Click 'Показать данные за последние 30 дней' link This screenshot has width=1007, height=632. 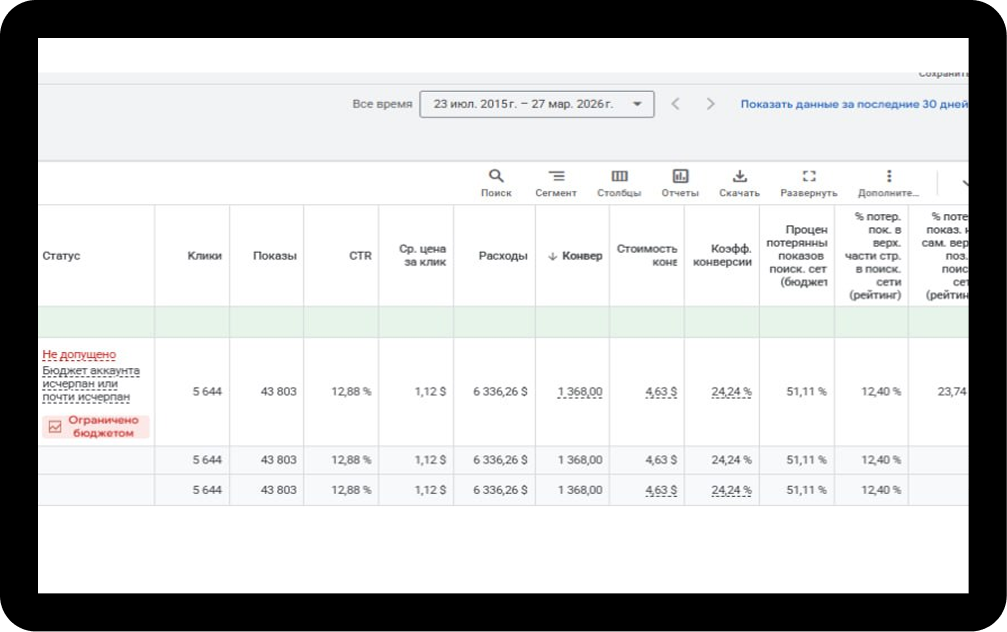click(853, 104)
